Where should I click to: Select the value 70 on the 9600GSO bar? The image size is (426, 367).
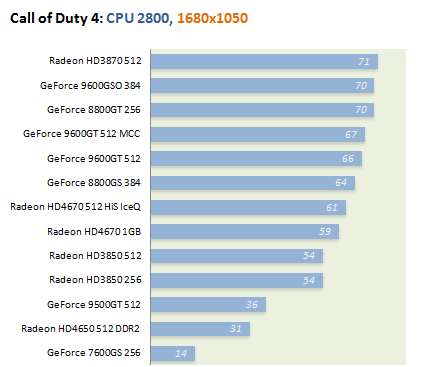pyautogui.click(x=361, y=86)
